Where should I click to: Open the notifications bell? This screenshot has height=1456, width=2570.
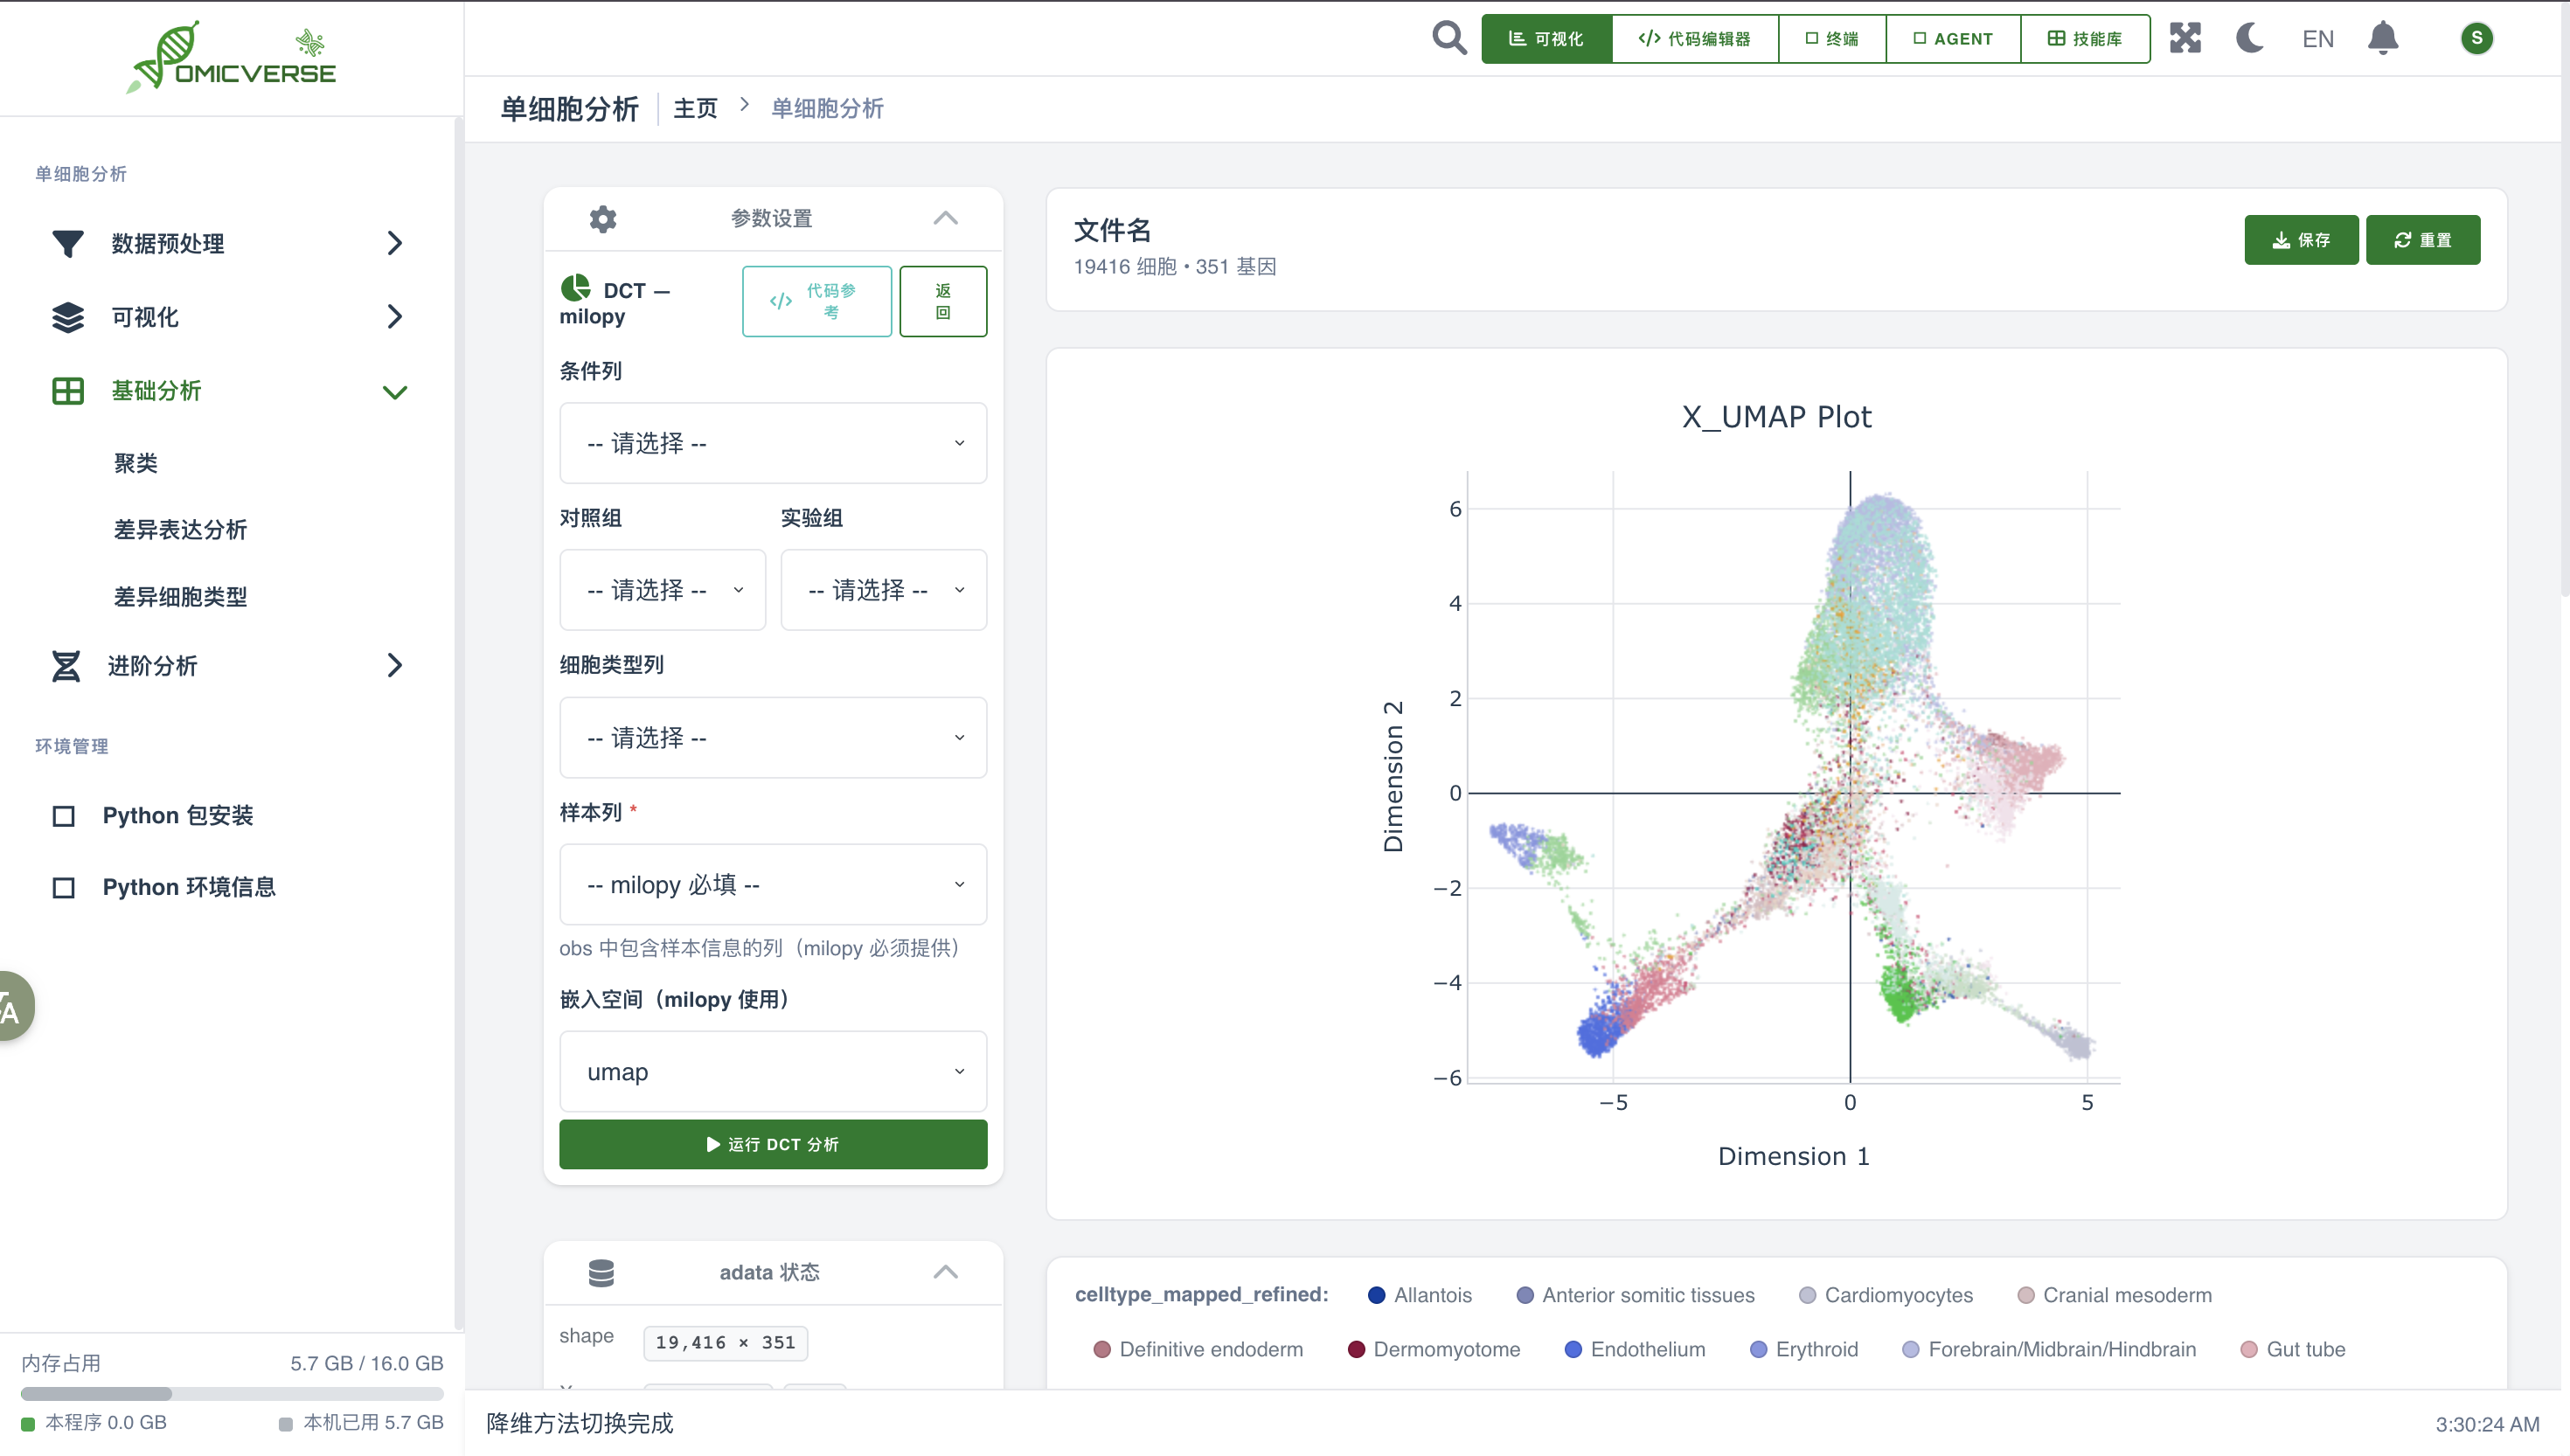tap(2383, 38)
